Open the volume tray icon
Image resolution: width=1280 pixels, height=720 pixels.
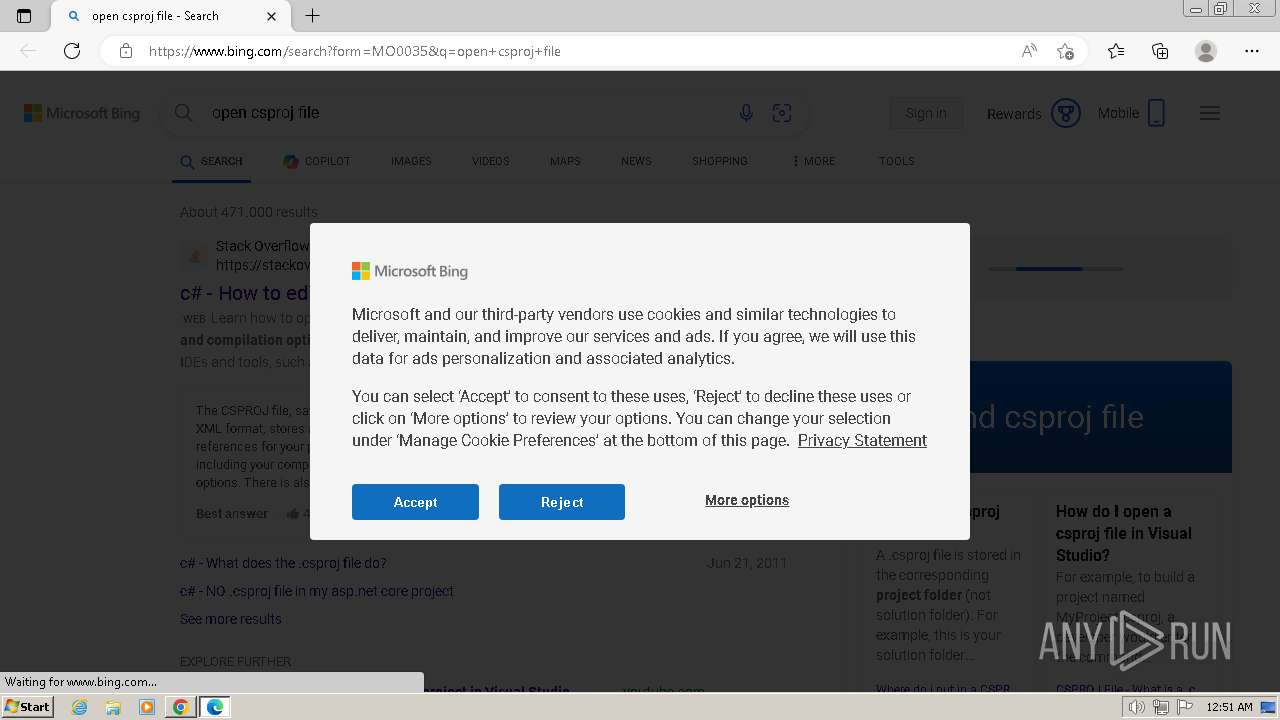1136,707
